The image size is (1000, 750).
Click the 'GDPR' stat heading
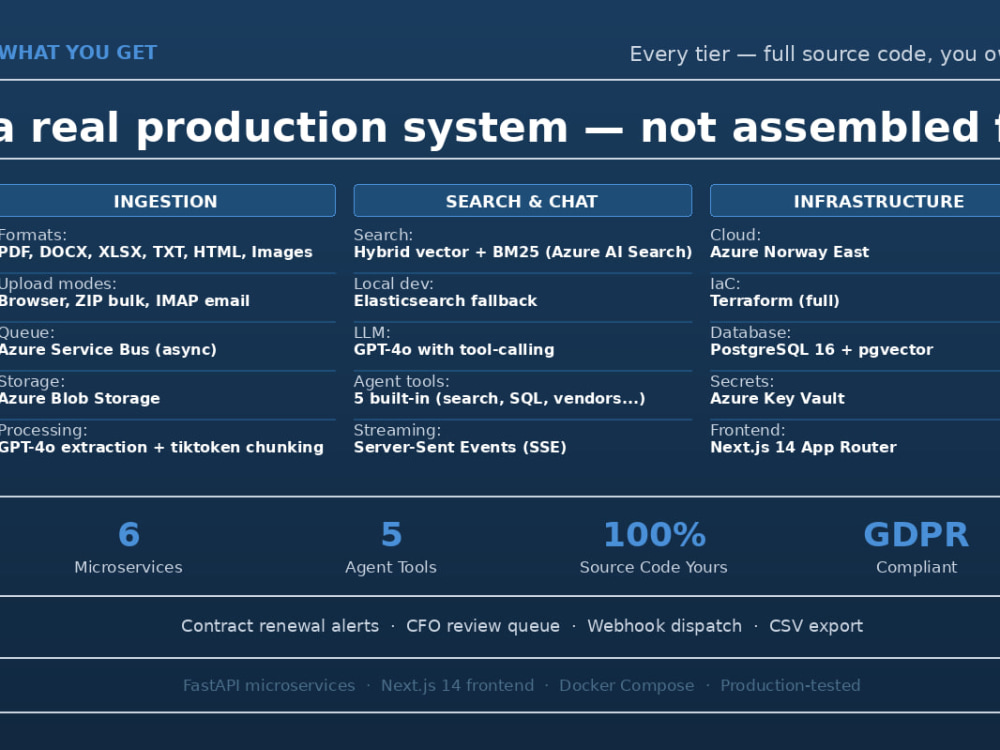point(916,534)
